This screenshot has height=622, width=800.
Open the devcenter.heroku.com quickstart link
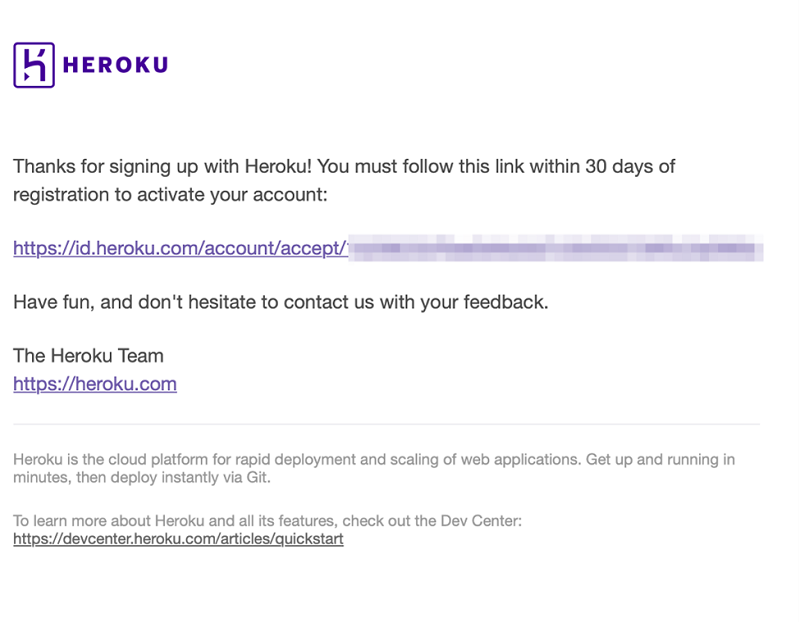pyautogui.click(x=178, y=539)
